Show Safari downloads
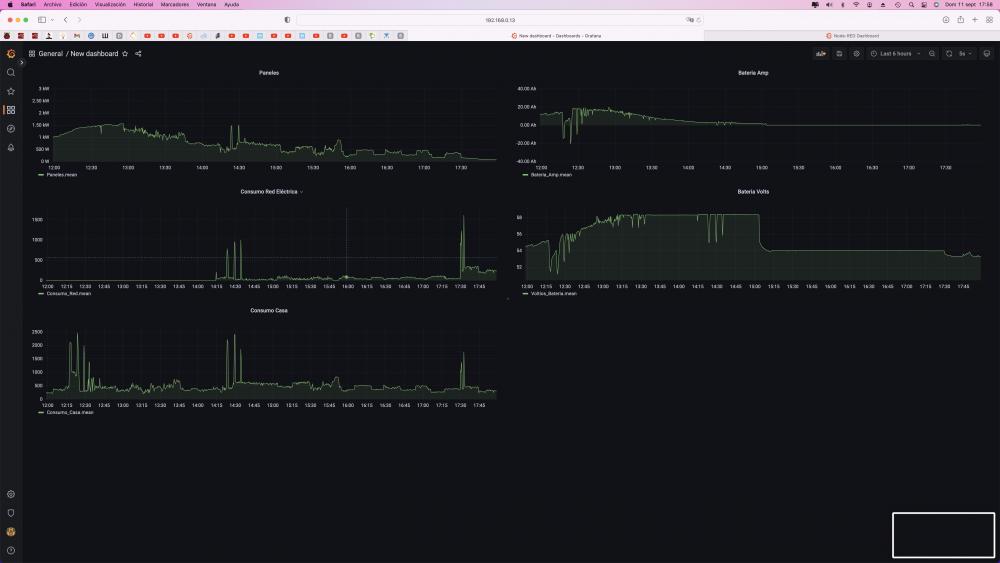 pos(946,20)
